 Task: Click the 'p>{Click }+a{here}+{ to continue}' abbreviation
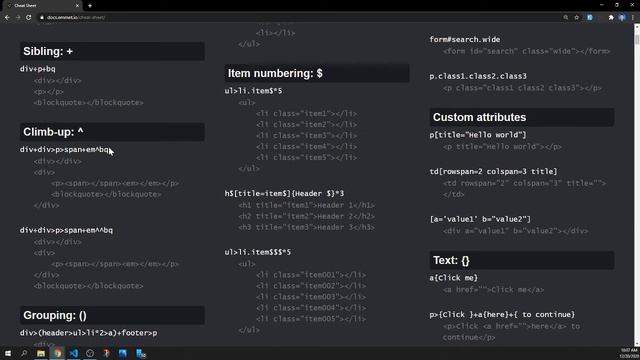[502, 315]
